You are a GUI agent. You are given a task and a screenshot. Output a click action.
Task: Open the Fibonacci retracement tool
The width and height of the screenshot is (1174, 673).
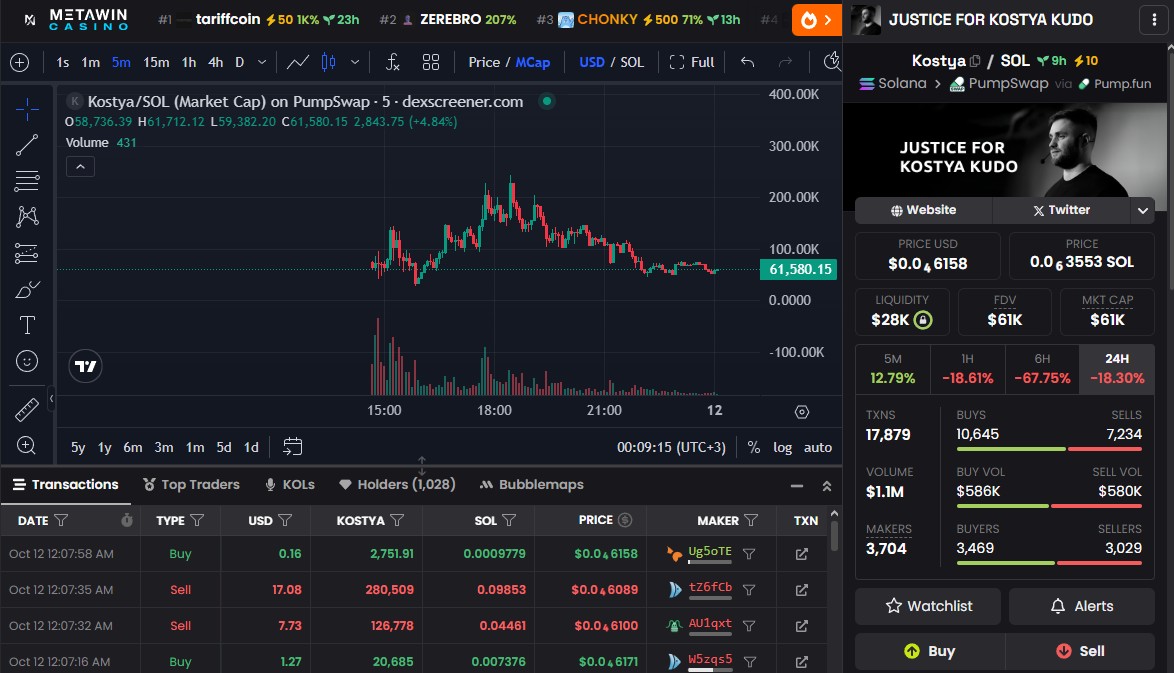click(27, 180)
